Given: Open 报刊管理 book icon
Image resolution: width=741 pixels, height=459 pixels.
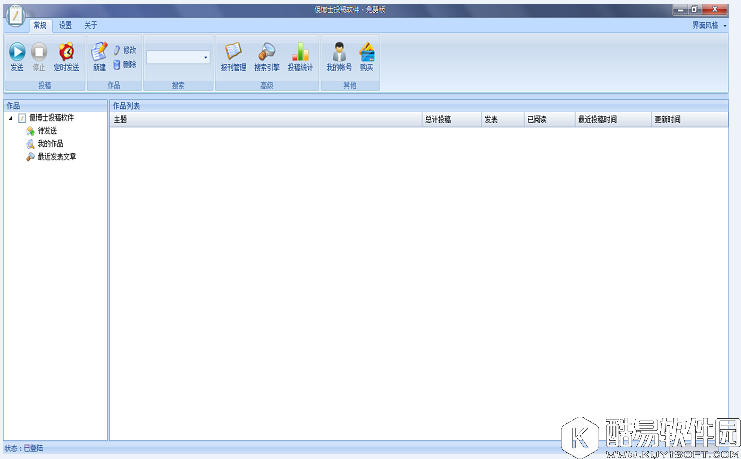Looking at the screenshot, I should pos(233,52).
